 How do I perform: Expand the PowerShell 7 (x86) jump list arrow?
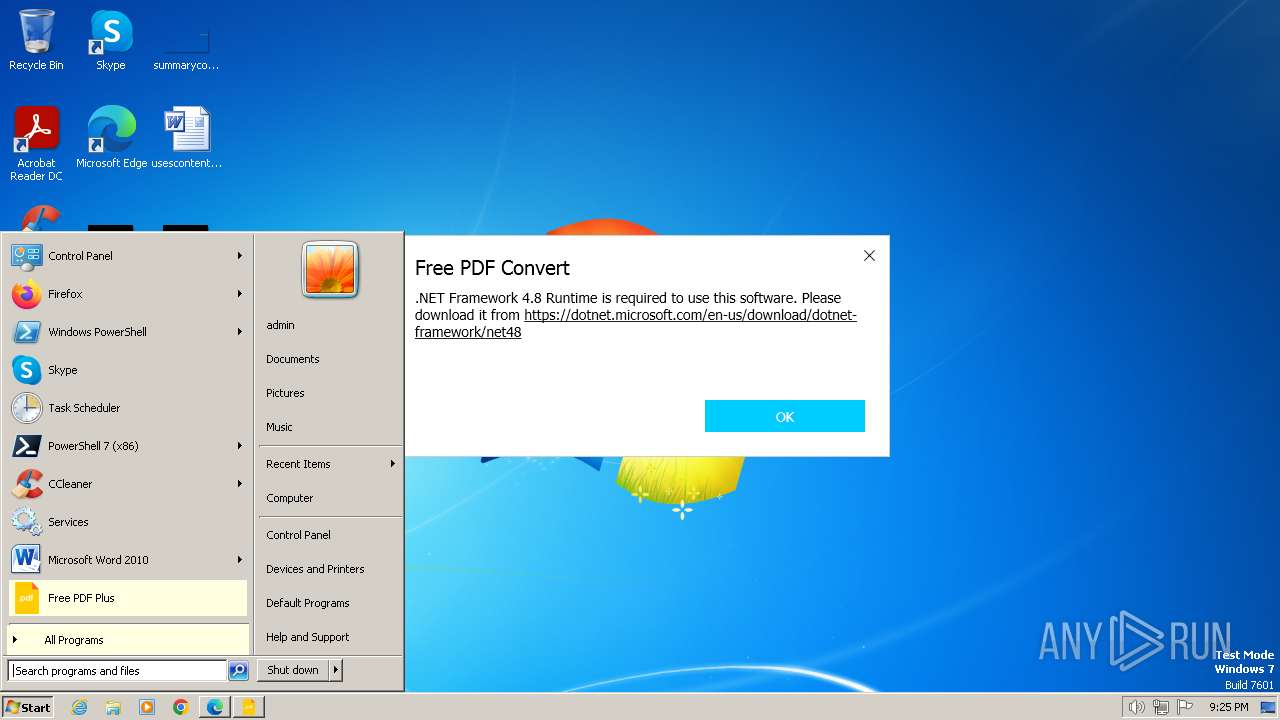tap(240, 446)
